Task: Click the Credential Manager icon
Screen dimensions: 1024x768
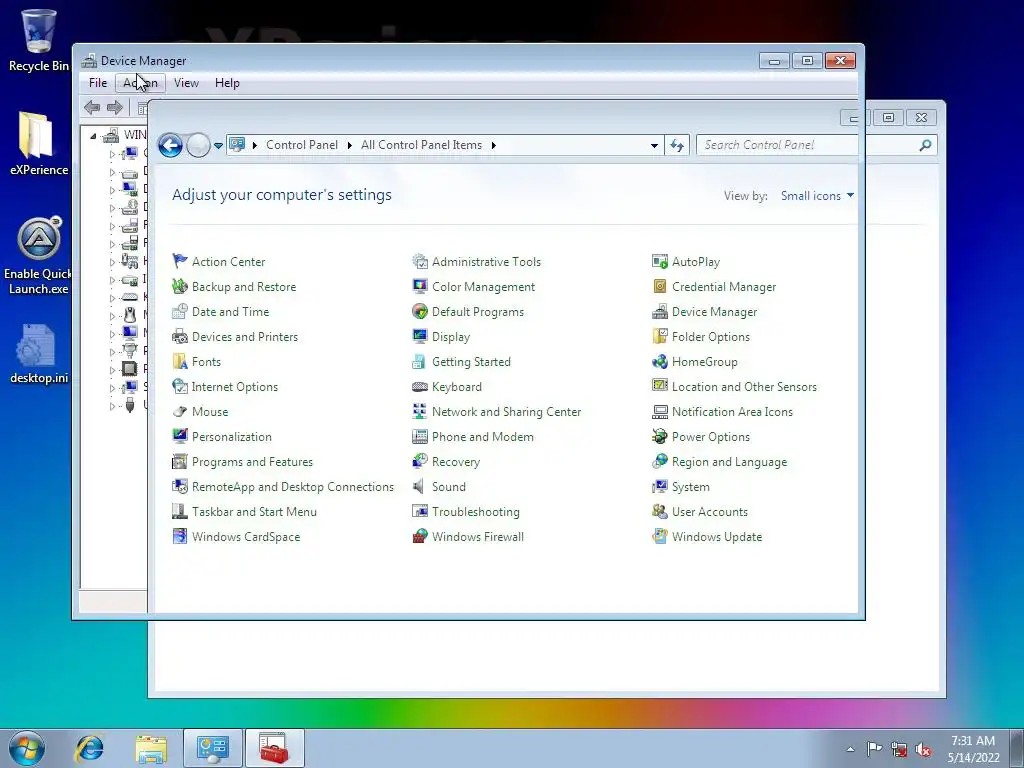Action: (660, 287)
